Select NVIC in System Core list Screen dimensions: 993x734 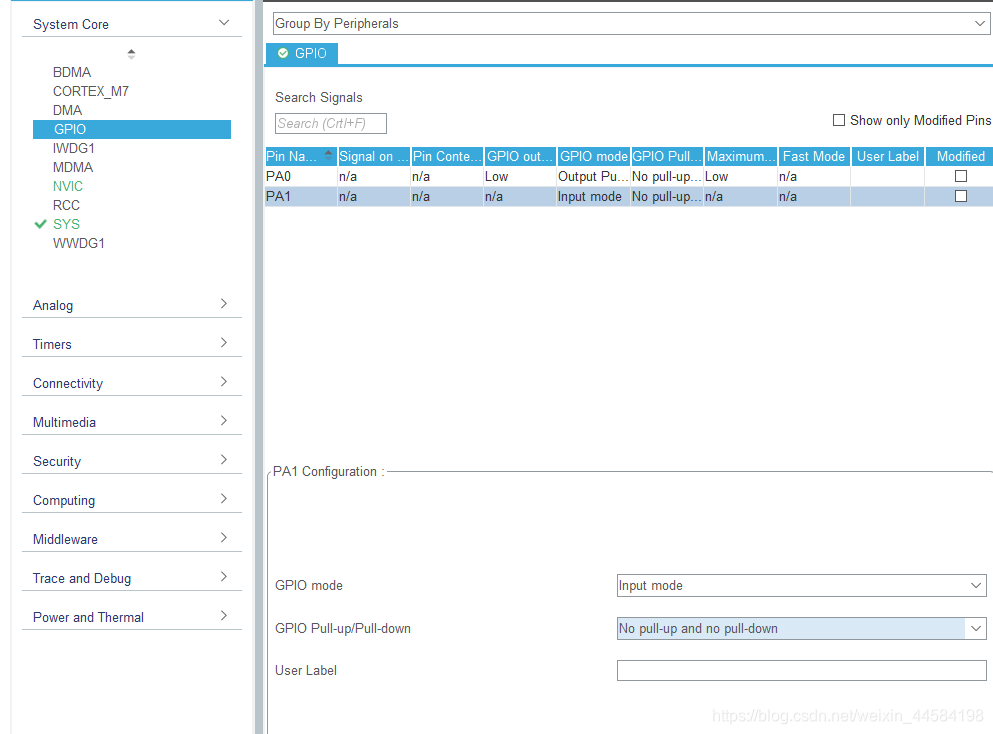[68, 186]
